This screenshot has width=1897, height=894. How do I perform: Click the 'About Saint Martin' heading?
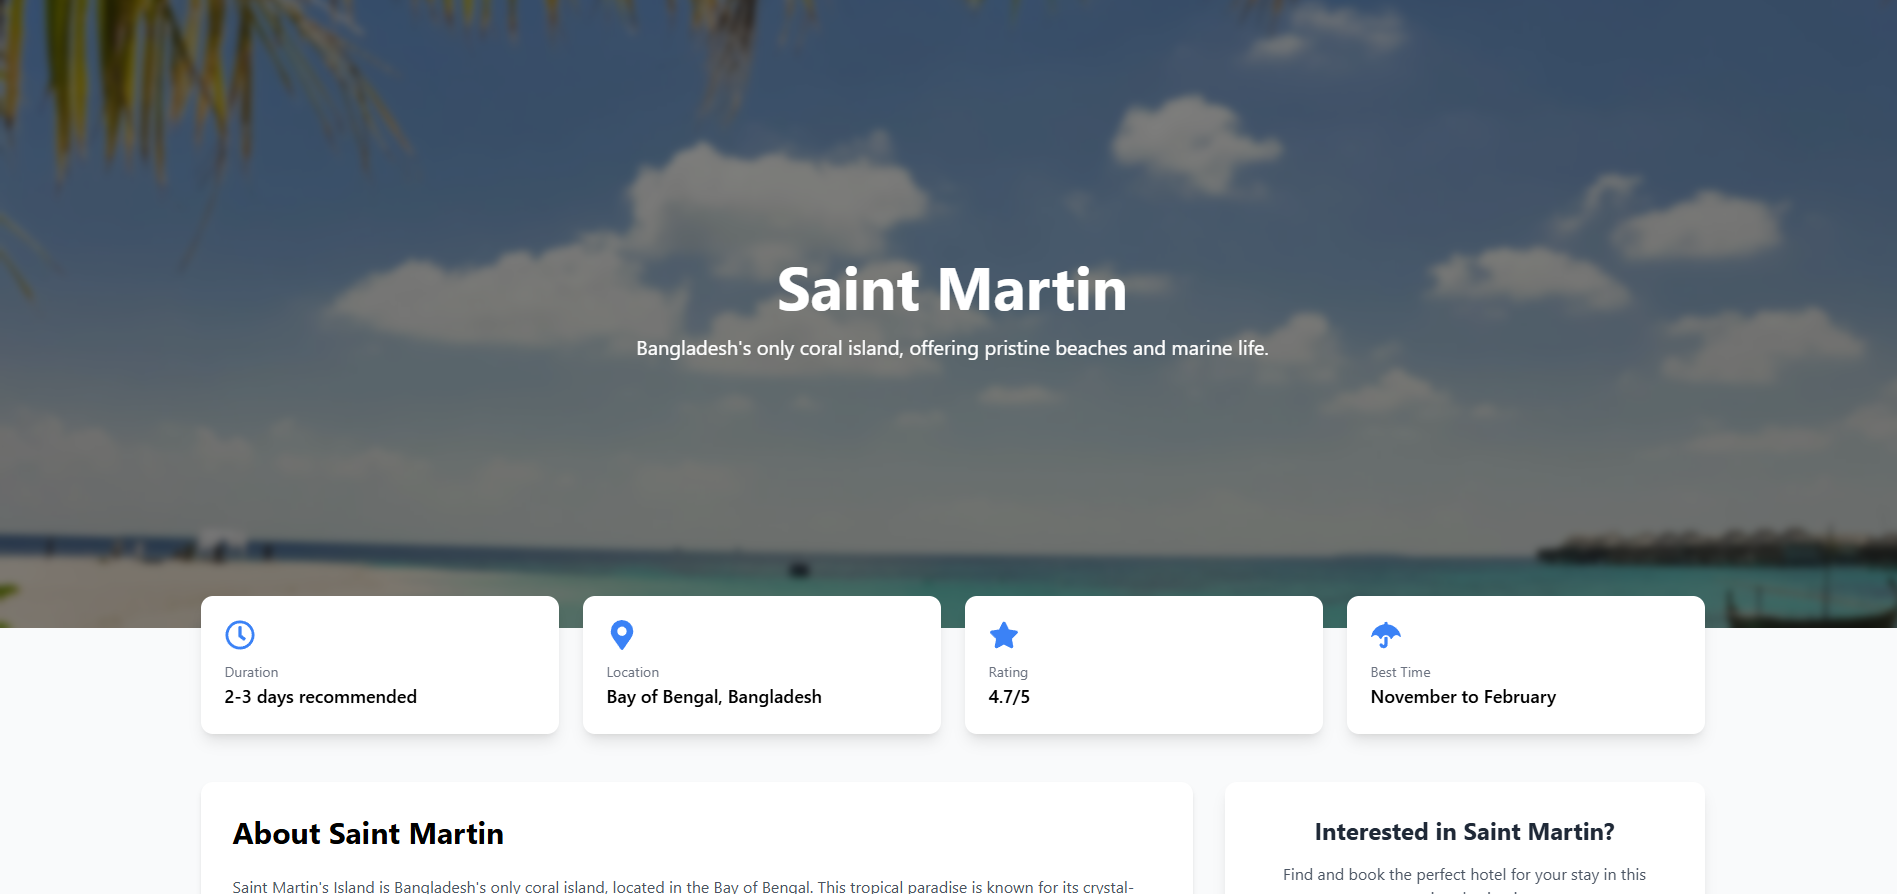pyautogui.click(x=368, y=833)
